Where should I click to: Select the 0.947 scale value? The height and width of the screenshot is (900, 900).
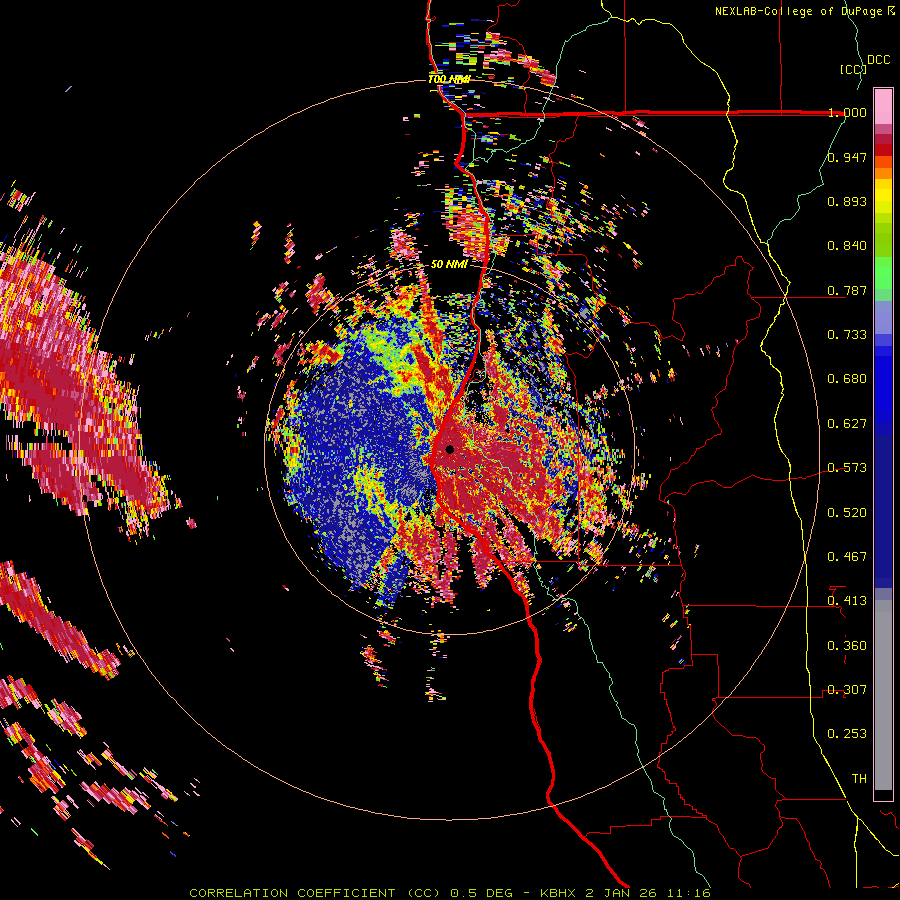(847, 157)
